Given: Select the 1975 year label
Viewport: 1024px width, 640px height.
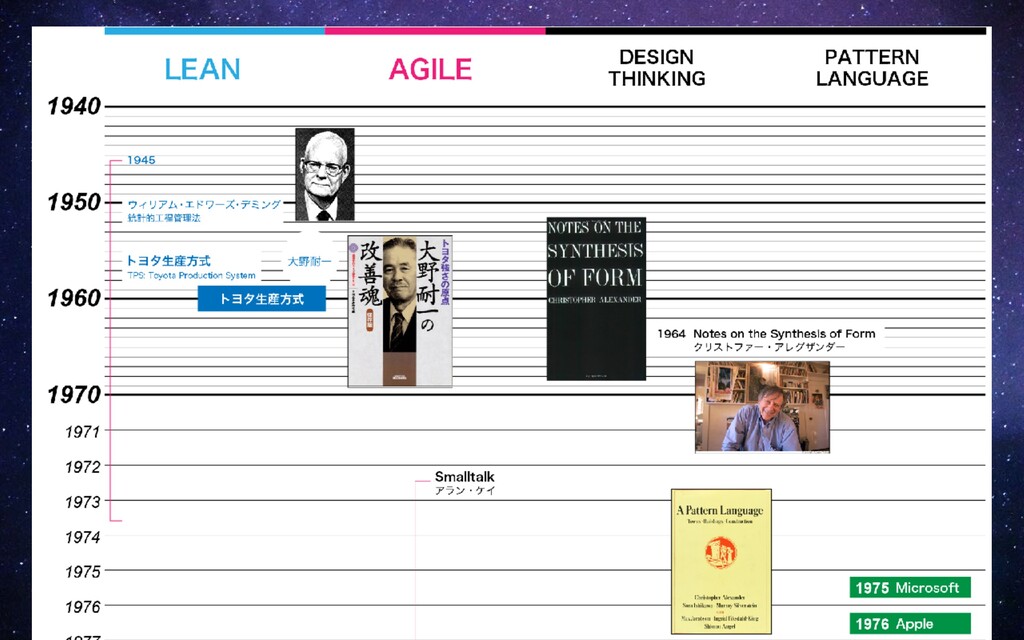Looking at the screenshot, I should tap(82, 572).
